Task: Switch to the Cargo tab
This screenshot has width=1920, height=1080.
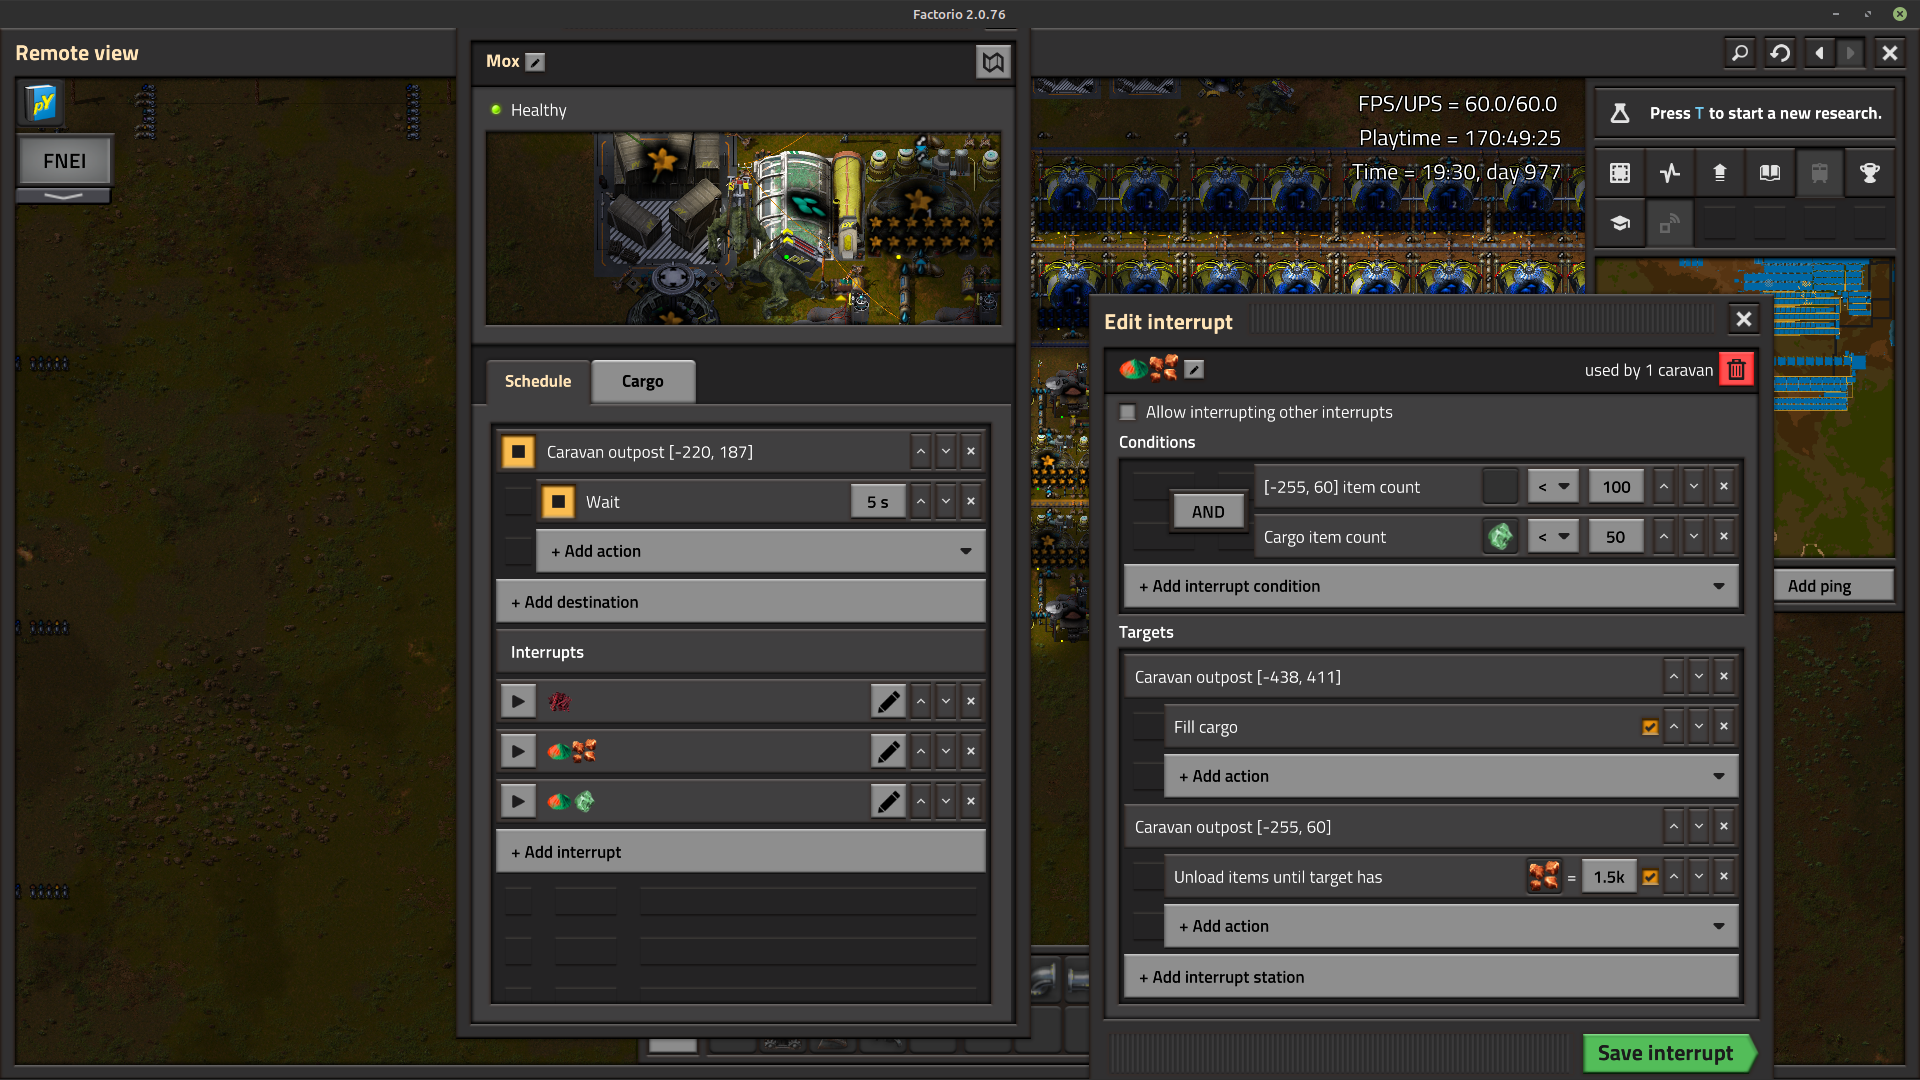Action: point(642,381)
